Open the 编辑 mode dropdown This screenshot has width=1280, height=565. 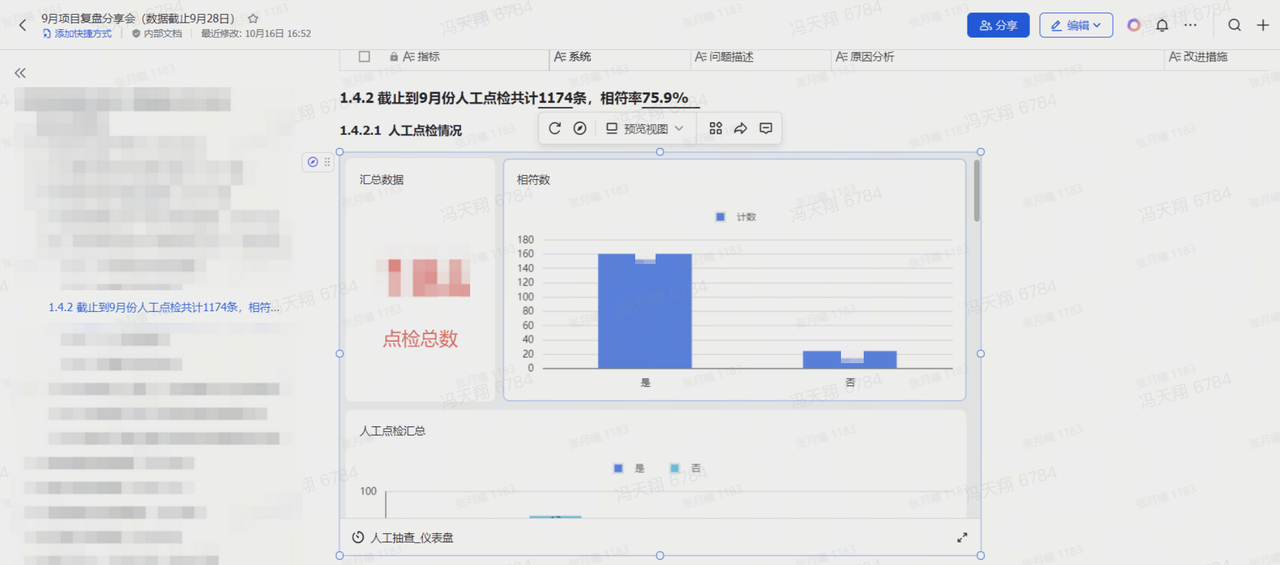(x=1076, y=25)
